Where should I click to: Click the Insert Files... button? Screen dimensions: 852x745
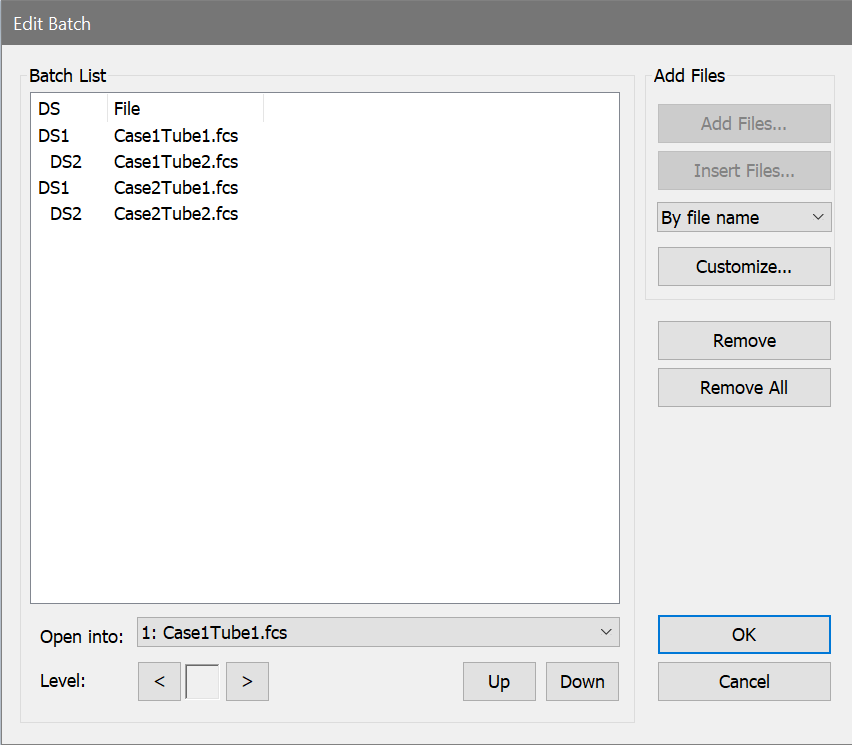coord(744,171)
